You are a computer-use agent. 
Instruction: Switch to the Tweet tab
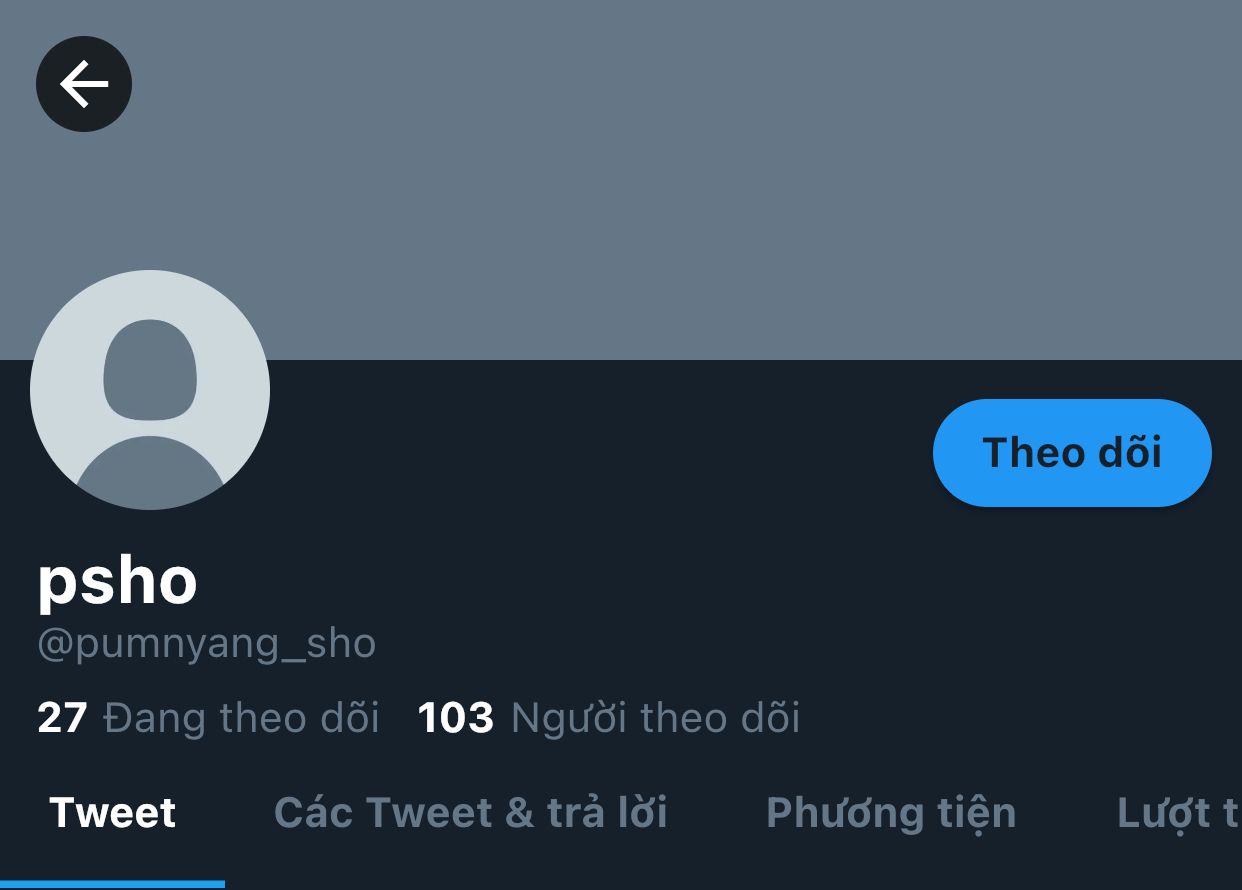(112, 813)
